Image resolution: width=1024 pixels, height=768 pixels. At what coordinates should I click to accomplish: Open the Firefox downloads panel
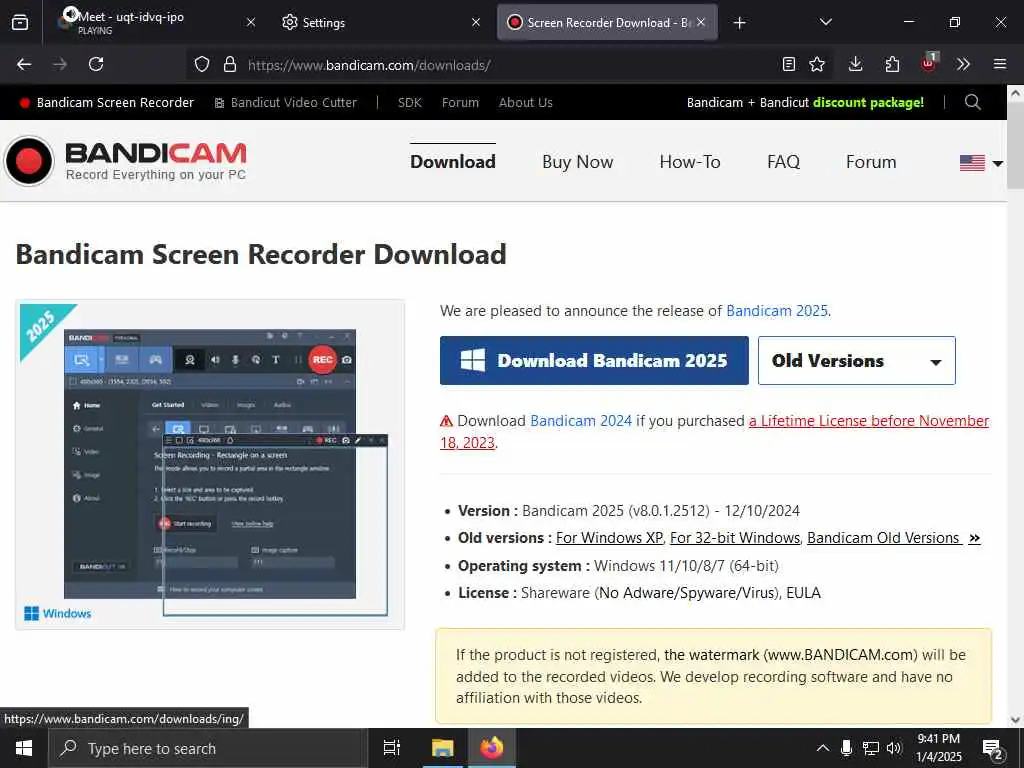tap(856, 64)
